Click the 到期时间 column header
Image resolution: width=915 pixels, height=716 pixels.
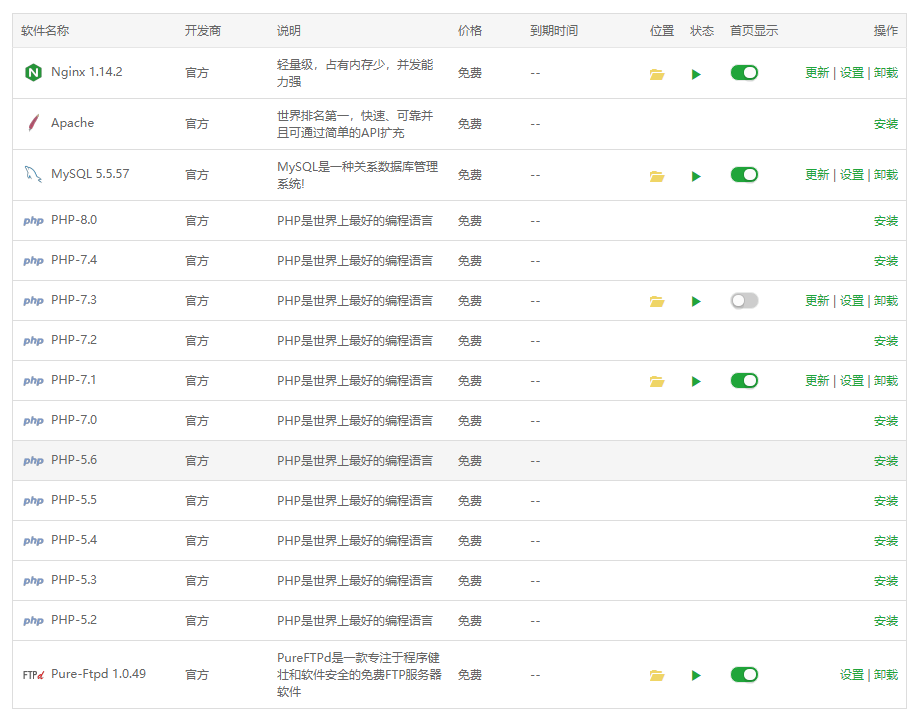point(554,30)
